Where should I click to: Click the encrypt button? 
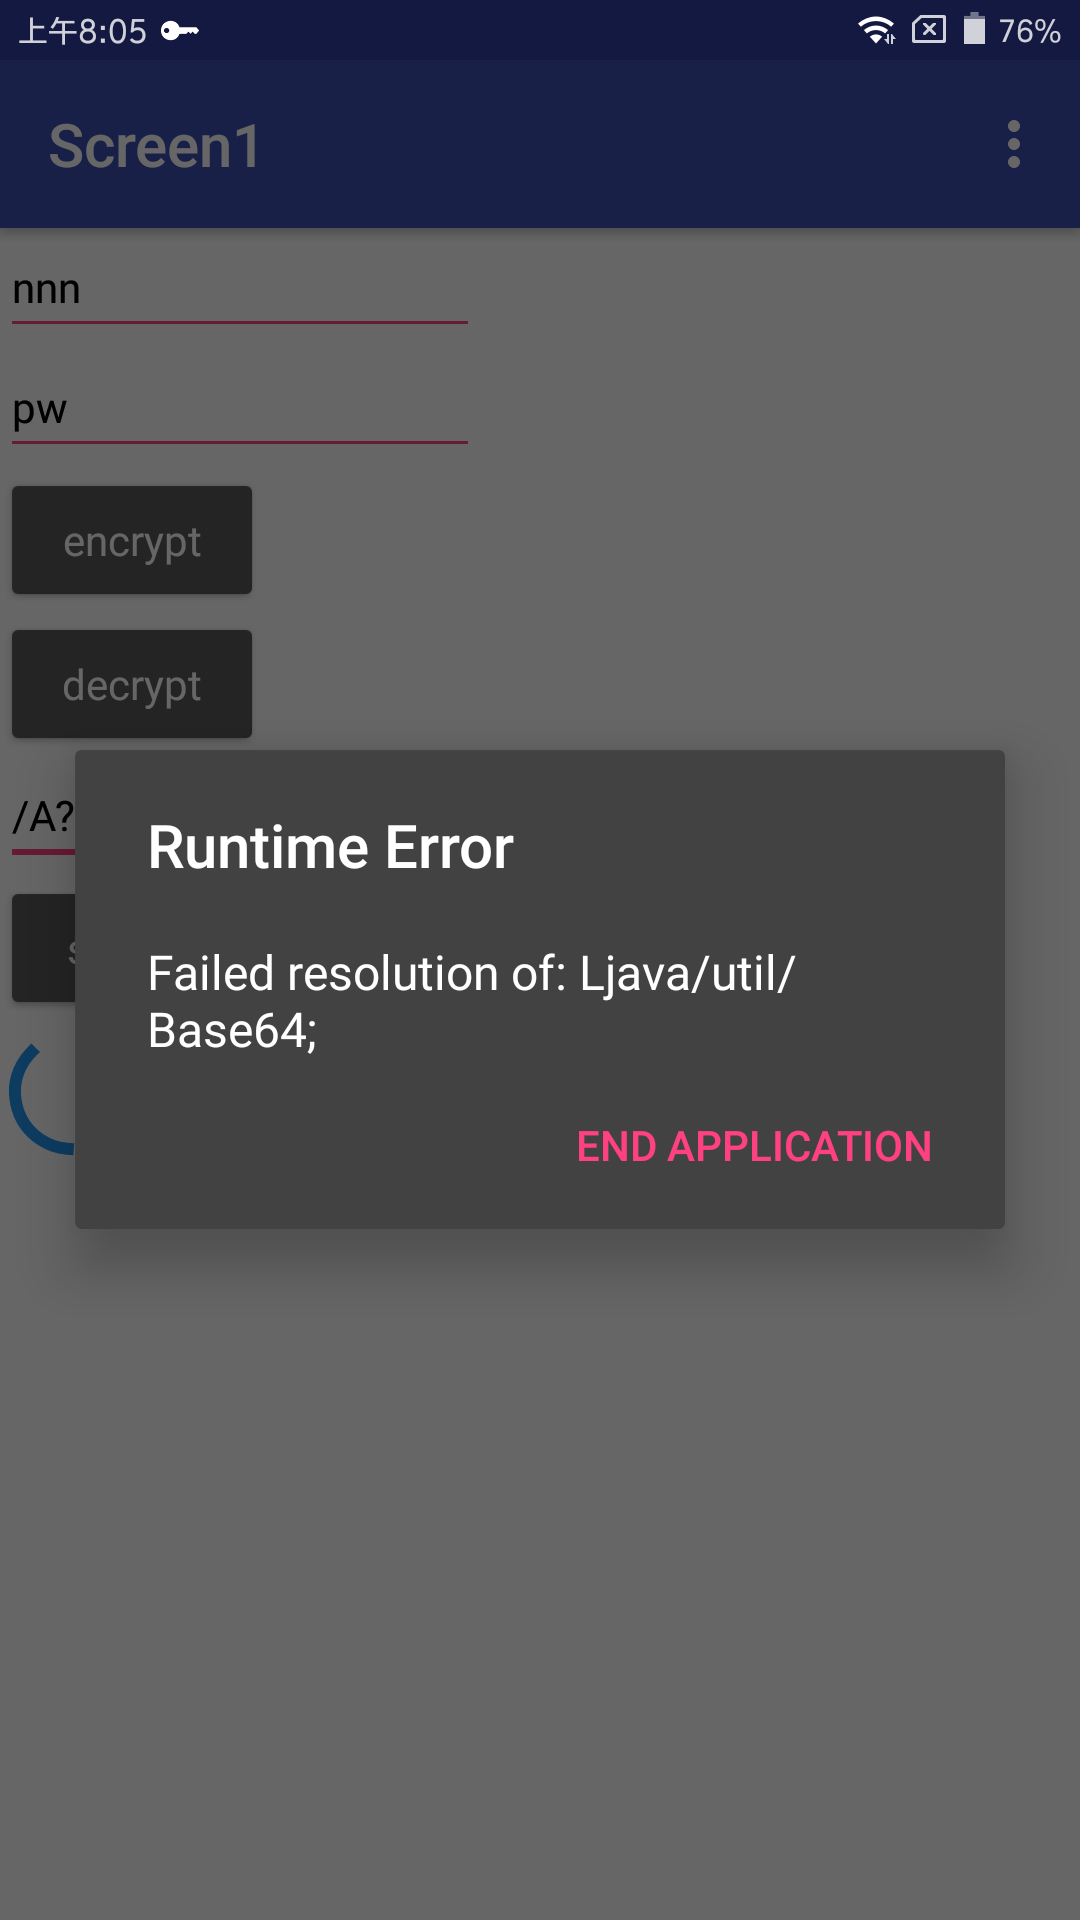[x=132, y=540]
